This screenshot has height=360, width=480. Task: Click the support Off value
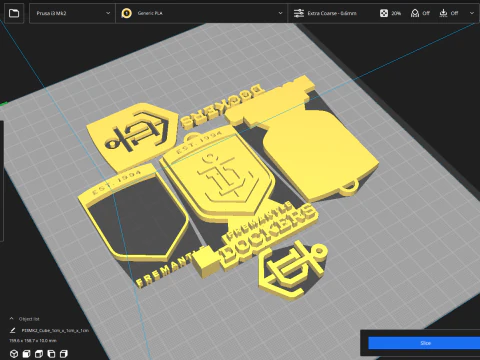click(x=426, y=13)
